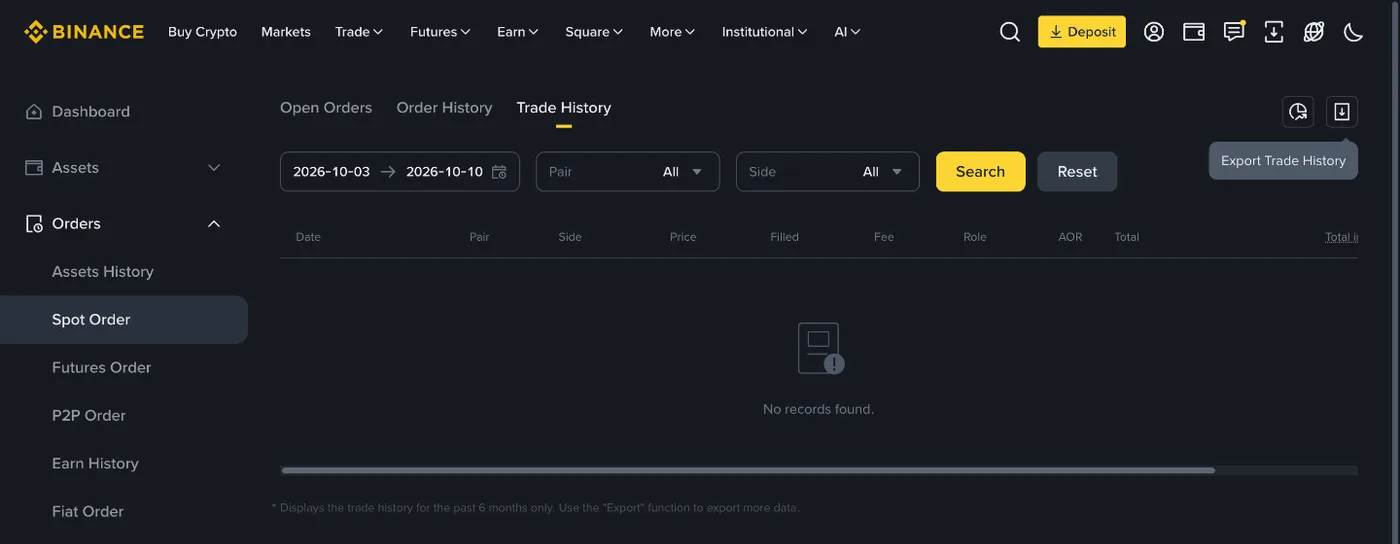This screenshot has height=544, width=1400.
Task: Click the Assets wallet icon in sidebar
Action: (34, 168)
